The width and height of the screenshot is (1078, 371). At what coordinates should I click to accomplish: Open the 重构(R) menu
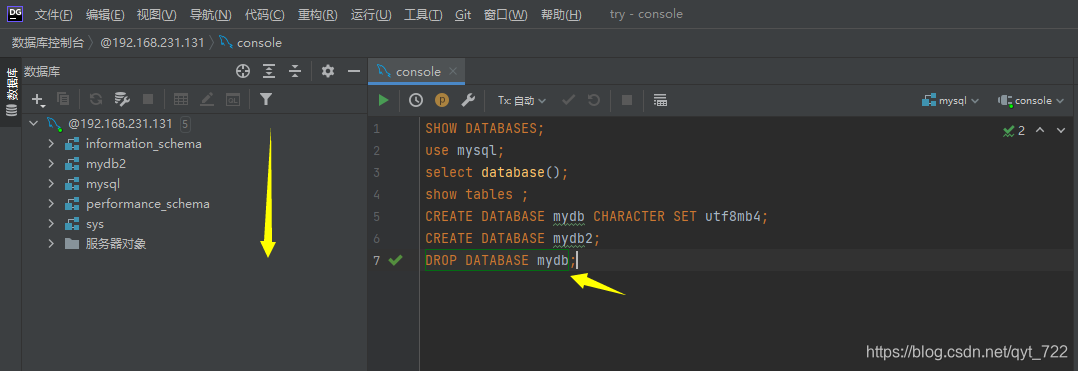(x=318, y=14)
